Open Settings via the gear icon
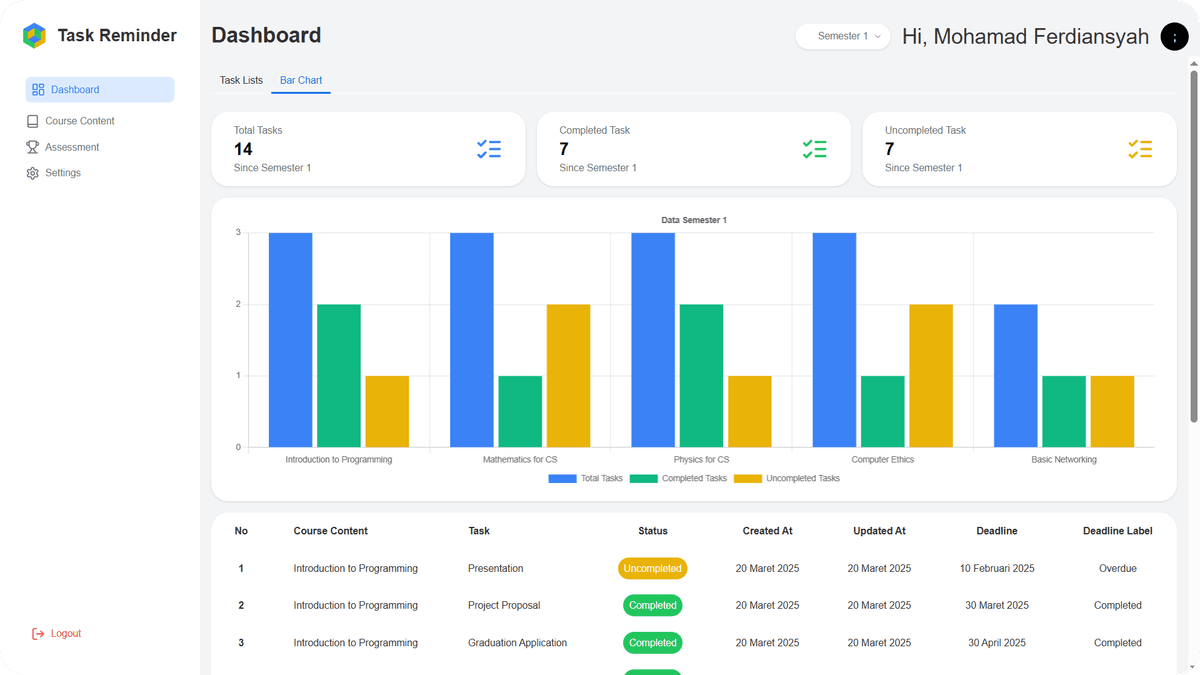Image resolution: width=1200 pixels, height=675 pixels. [x=33, y=173]
